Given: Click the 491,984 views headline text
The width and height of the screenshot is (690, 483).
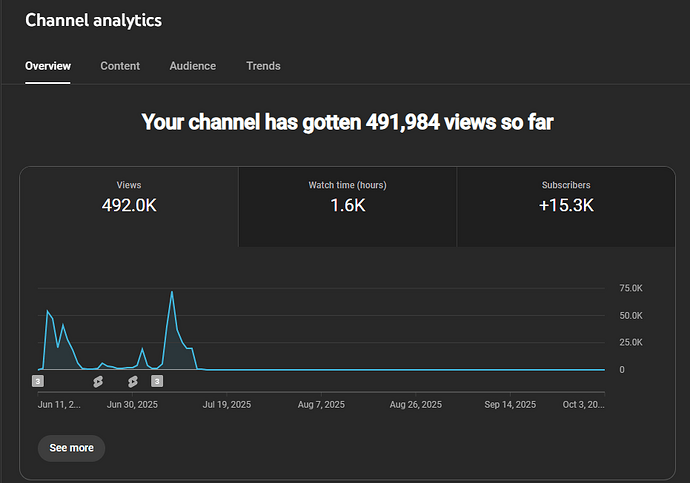Looking at the screenshot, I should [x=347, y=122].
